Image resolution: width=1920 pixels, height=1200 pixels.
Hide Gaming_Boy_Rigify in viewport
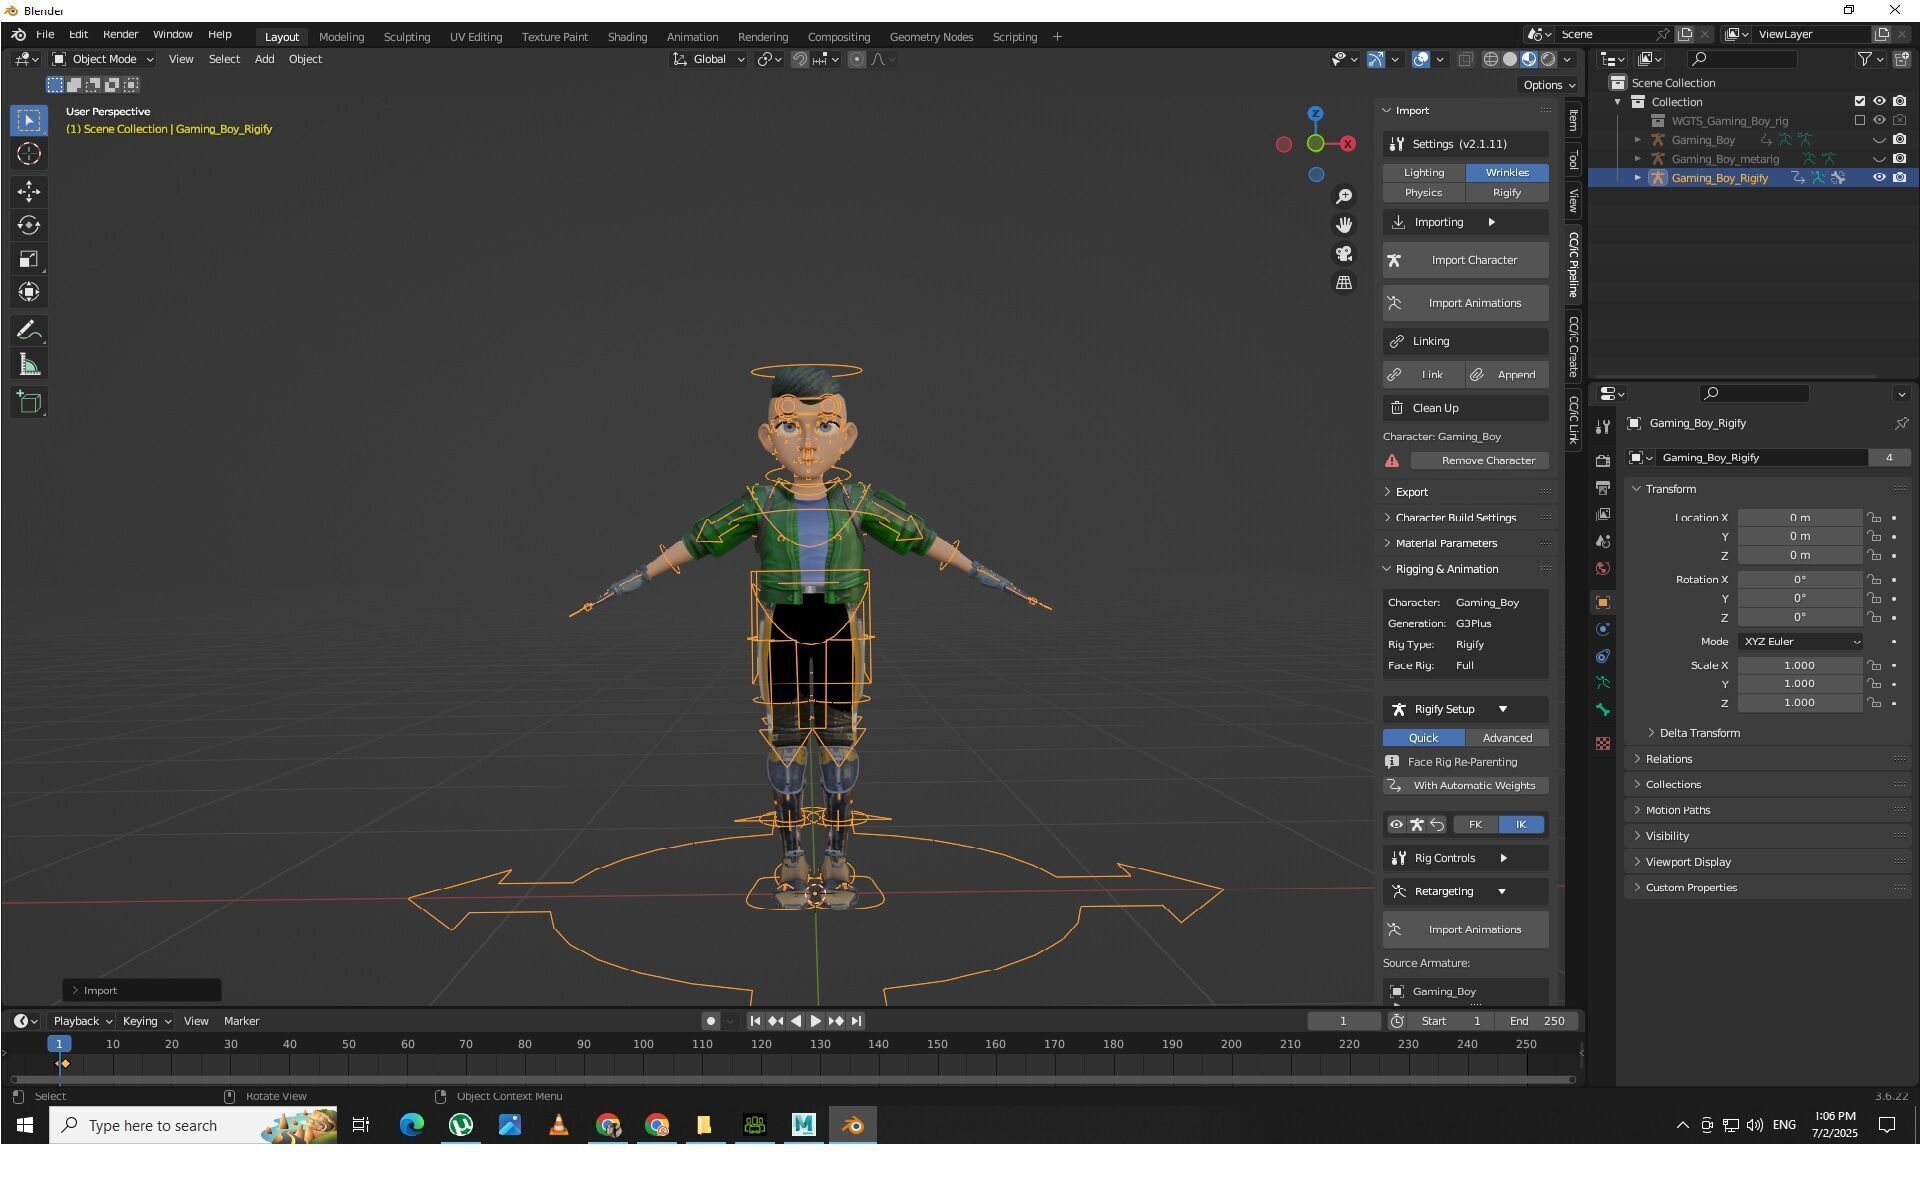pyautogui.click(x=1879, y=178)
